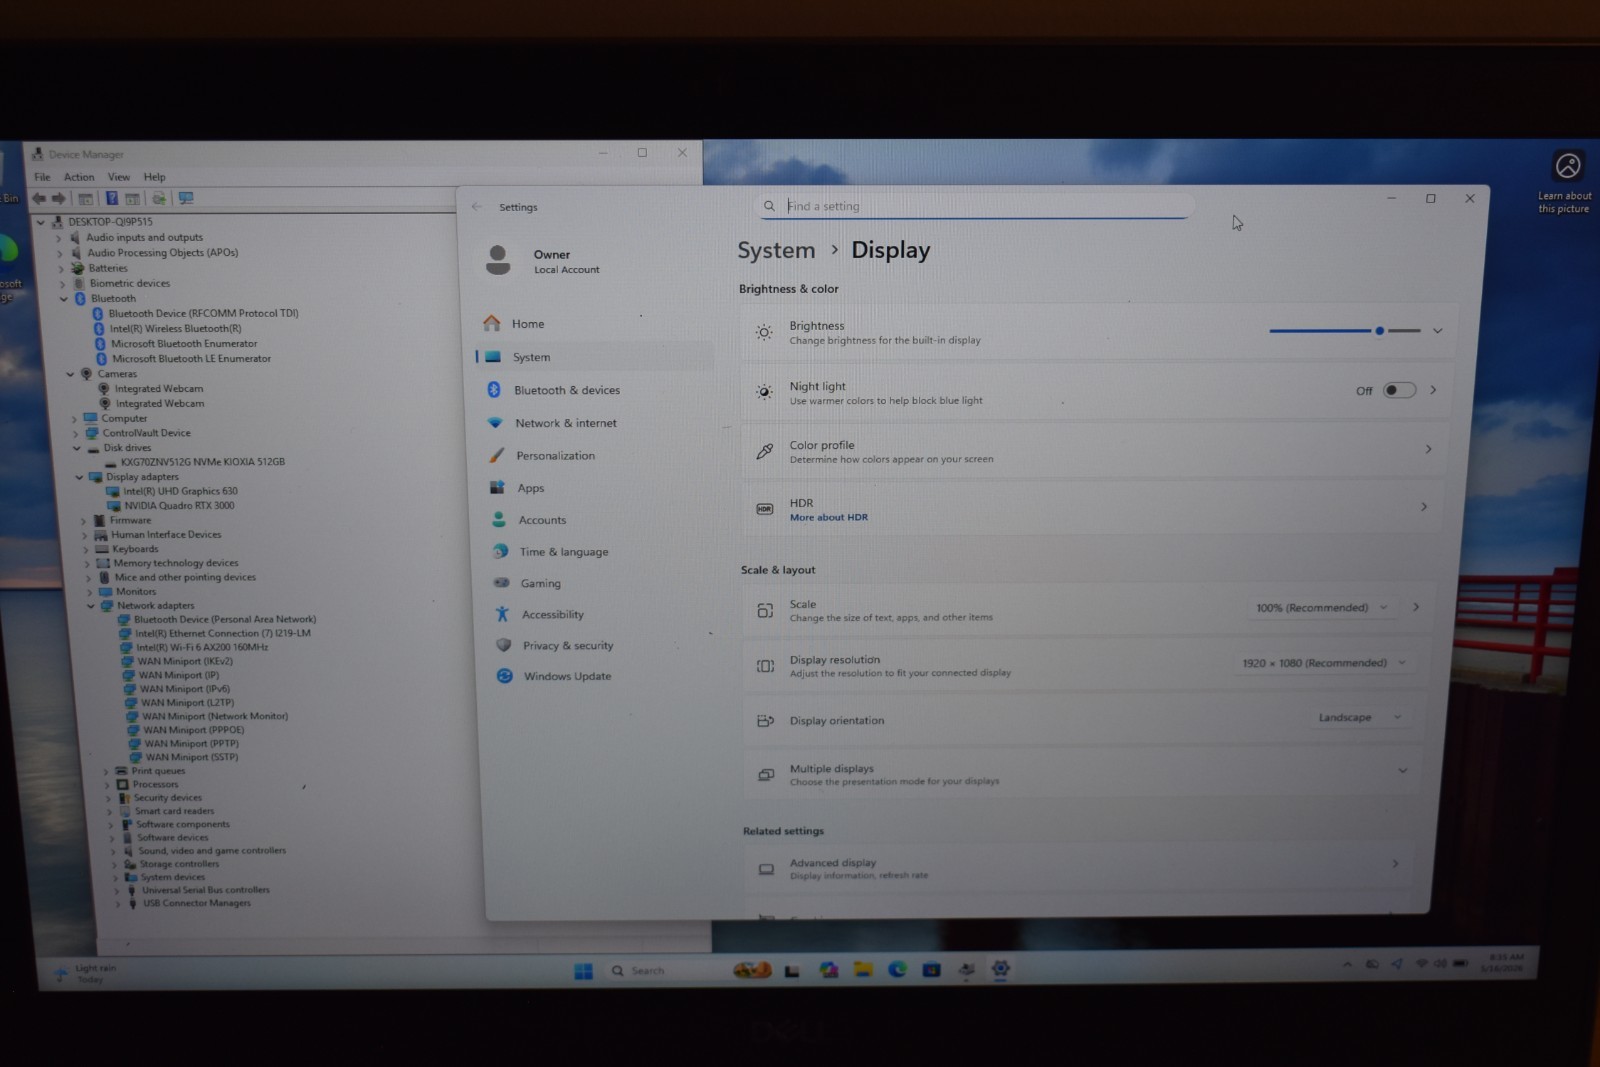The image size is (1600, 1067).
Task: Click the Find a setting search box
Action: 975,206
